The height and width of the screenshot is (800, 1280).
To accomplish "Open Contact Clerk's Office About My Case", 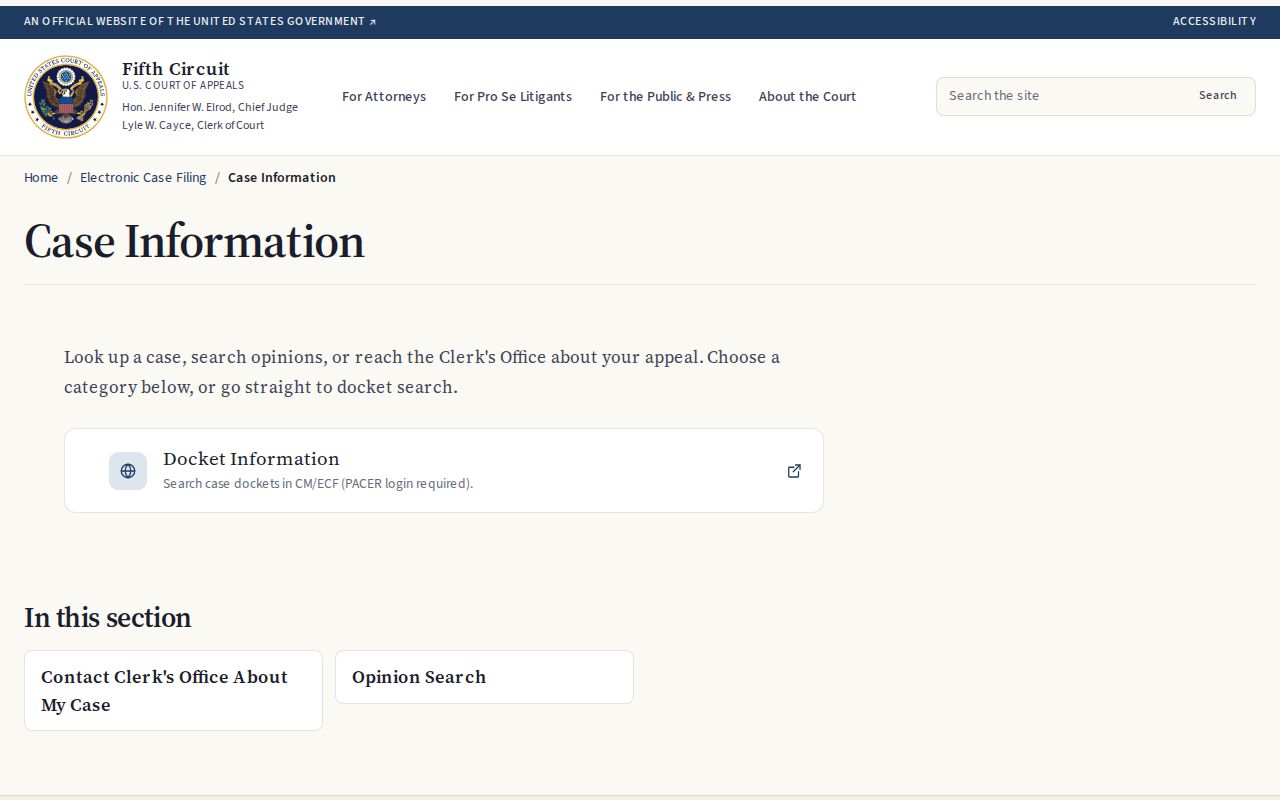I will point(173,691).
